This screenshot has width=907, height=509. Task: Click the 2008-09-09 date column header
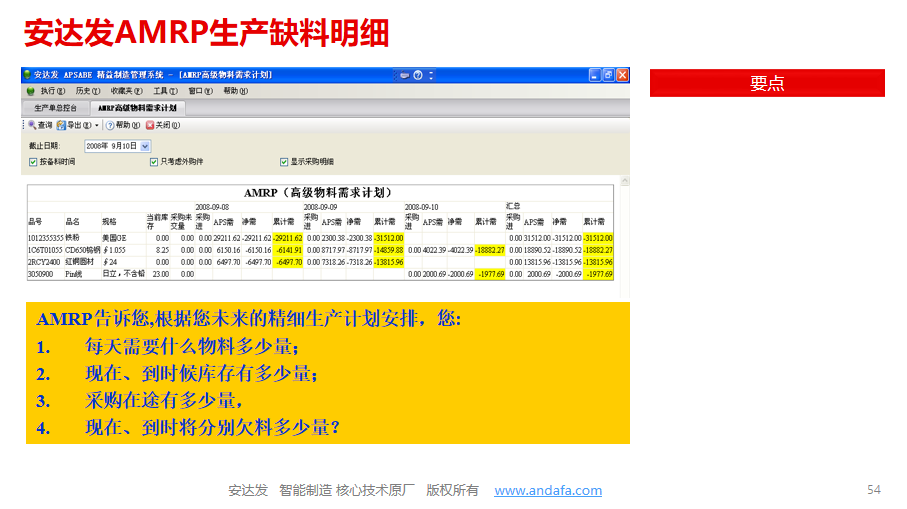(320, 207)
